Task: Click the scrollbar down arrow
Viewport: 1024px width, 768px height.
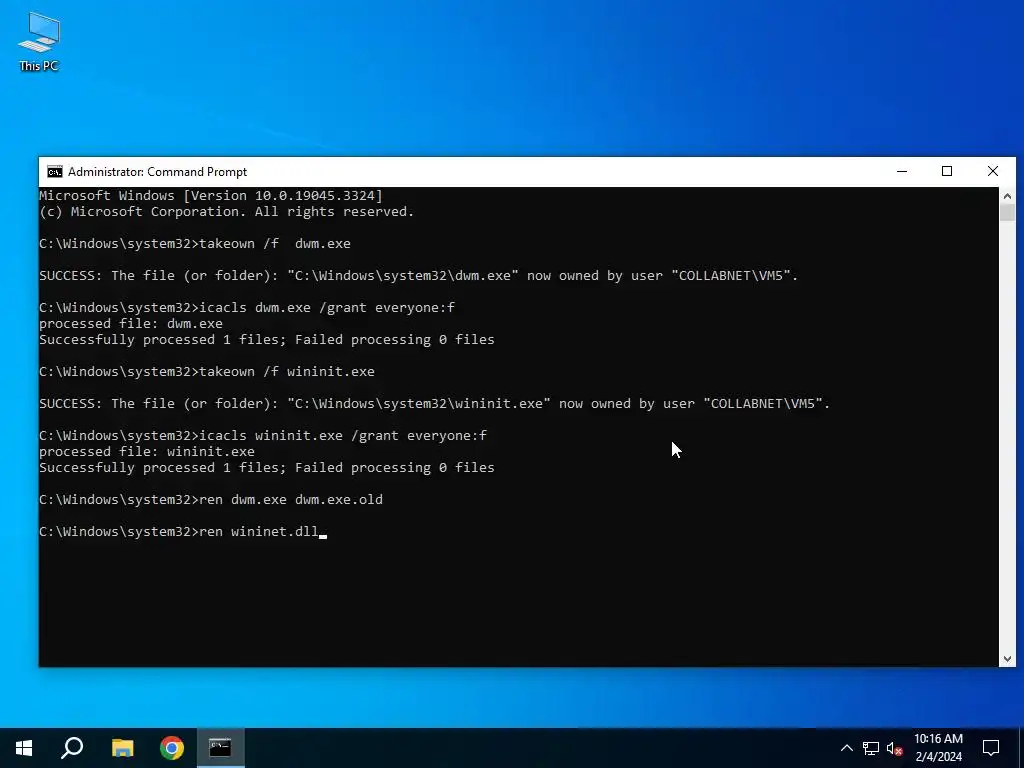Action: click(1007, 659)
